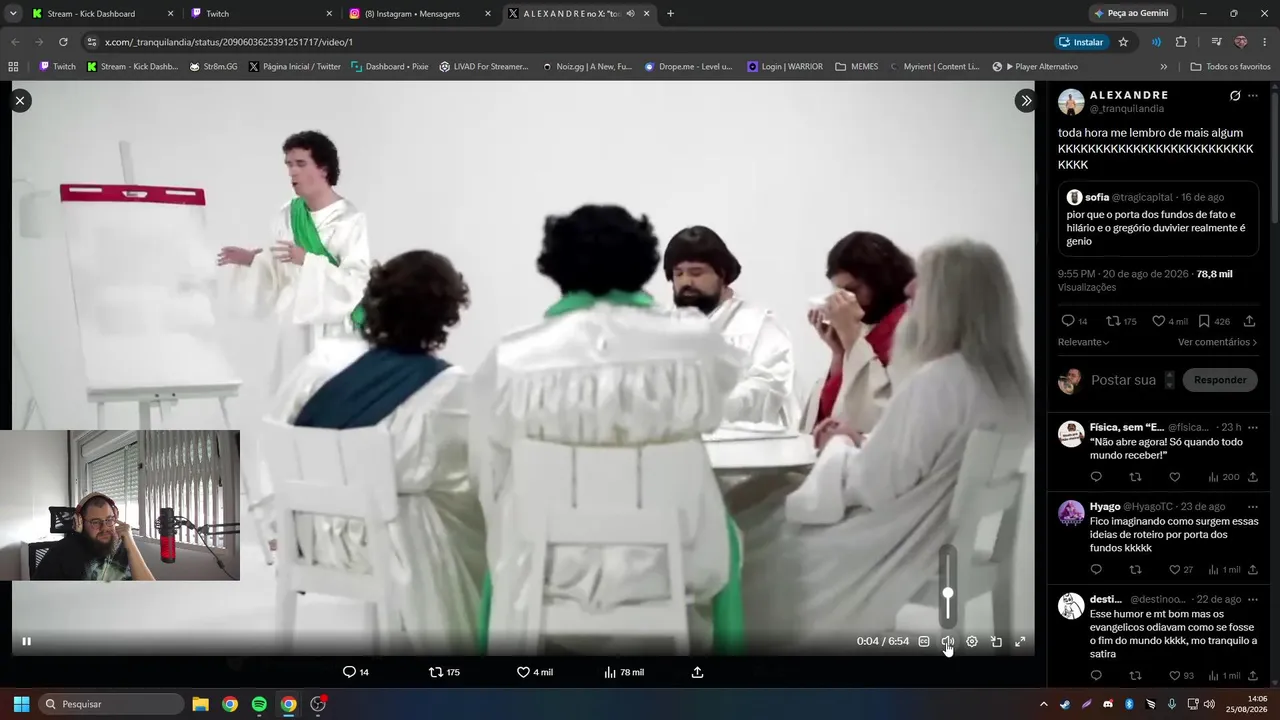Viewport: 1280px width, 720px height.
Task: Open Hyago's profile avatar
Action: coord(1071,513)
